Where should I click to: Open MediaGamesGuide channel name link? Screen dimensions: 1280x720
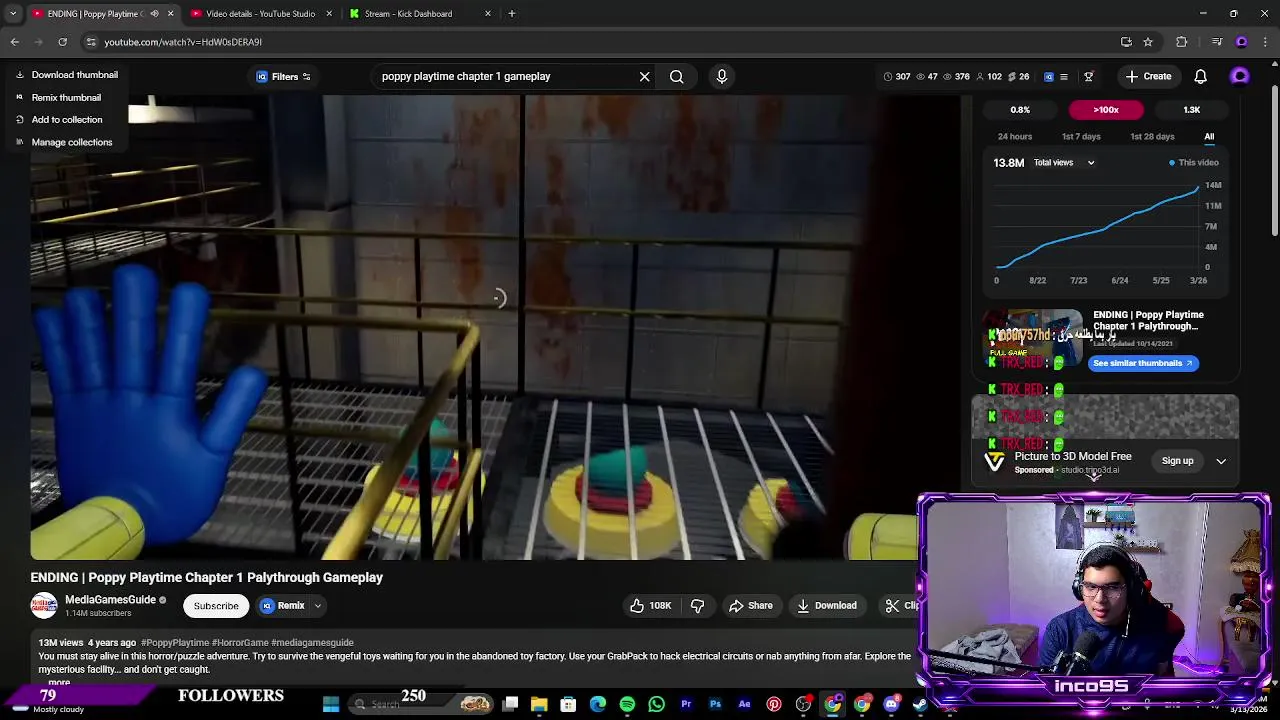110,600
